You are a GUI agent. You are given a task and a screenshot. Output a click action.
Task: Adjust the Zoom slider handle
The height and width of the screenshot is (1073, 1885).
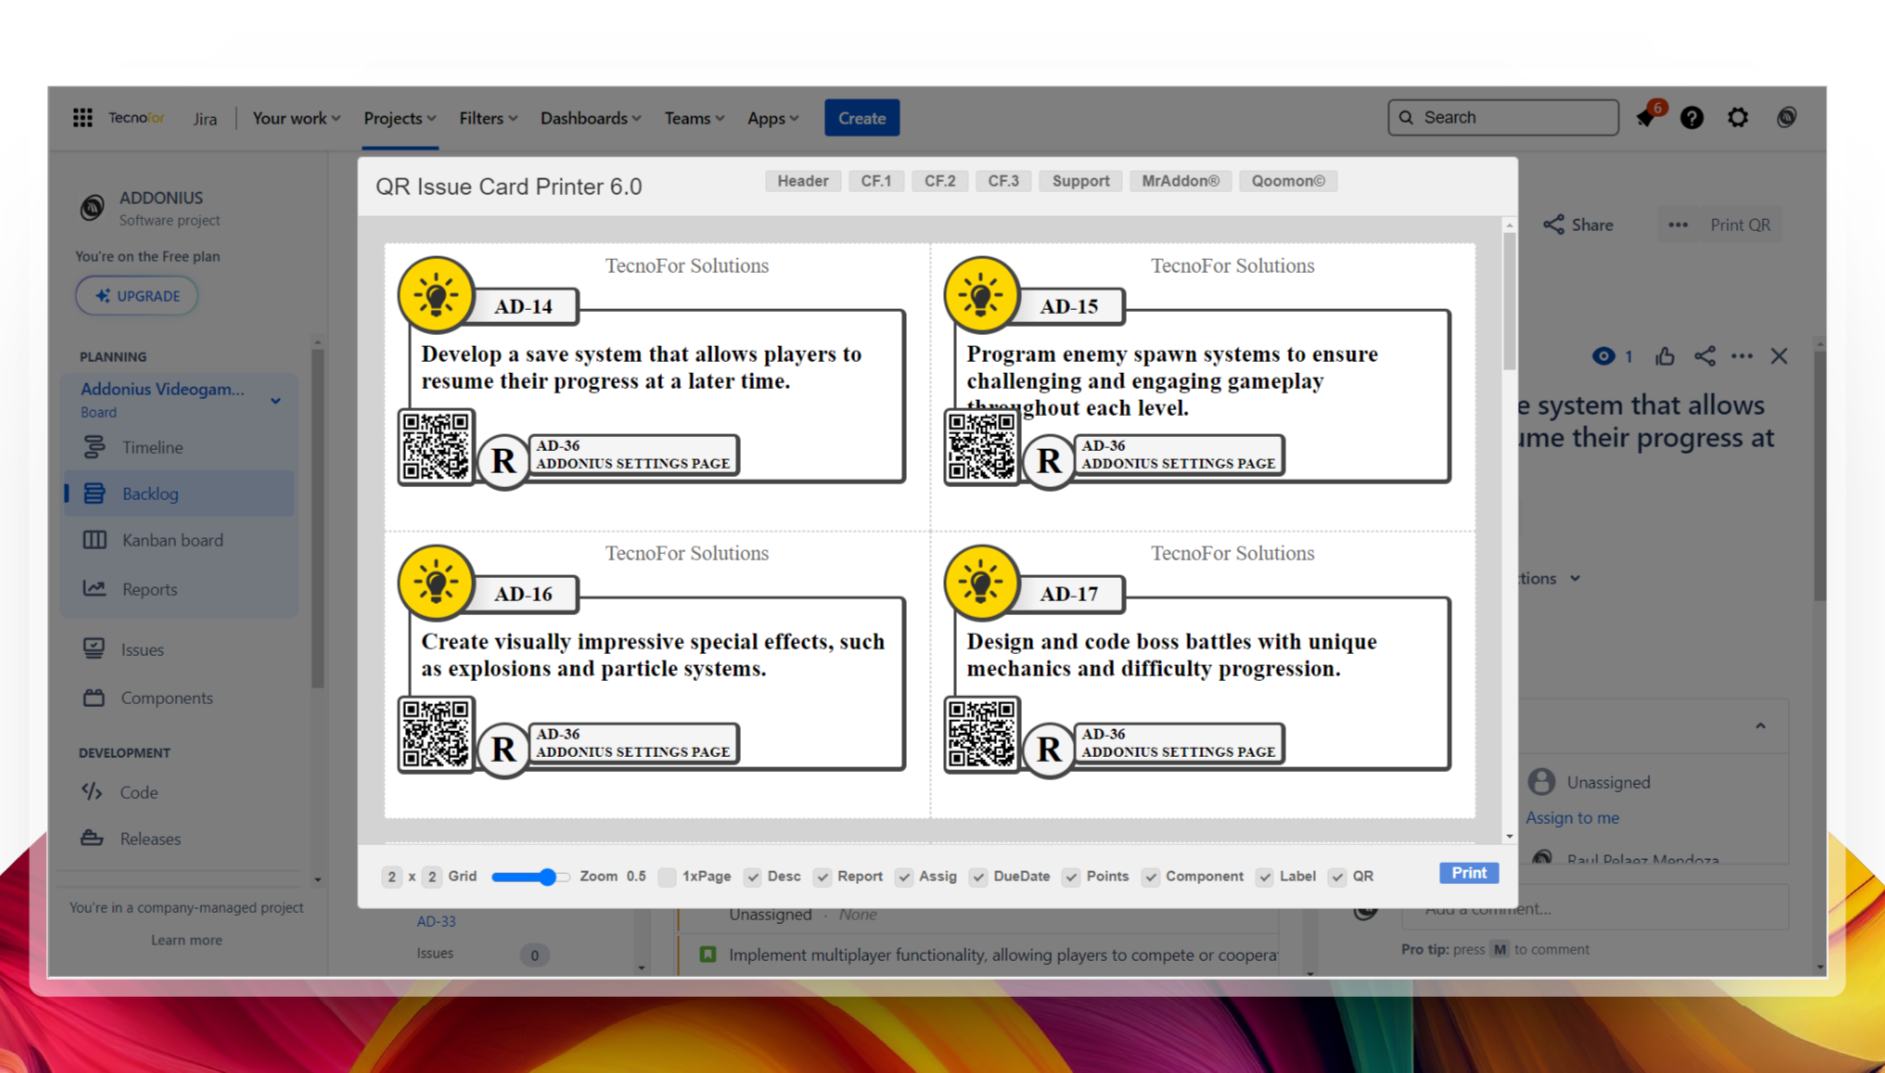point(547,877)
